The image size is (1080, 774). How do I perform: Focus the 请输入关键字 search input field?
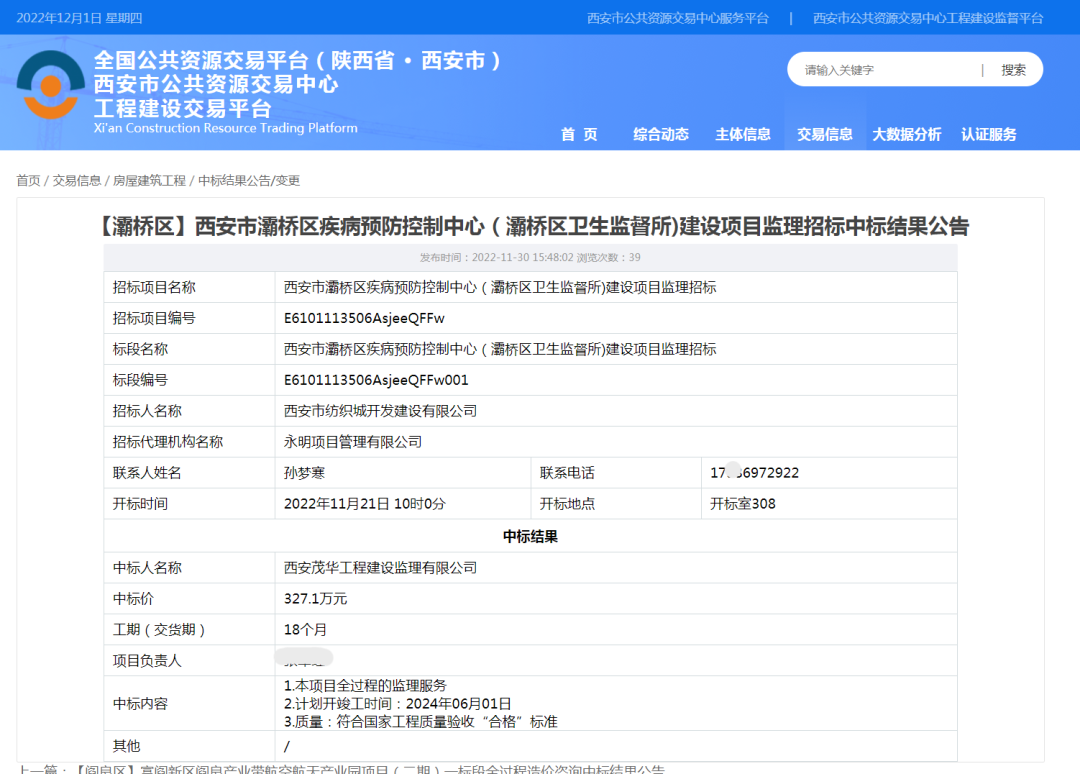pos(889,70)
